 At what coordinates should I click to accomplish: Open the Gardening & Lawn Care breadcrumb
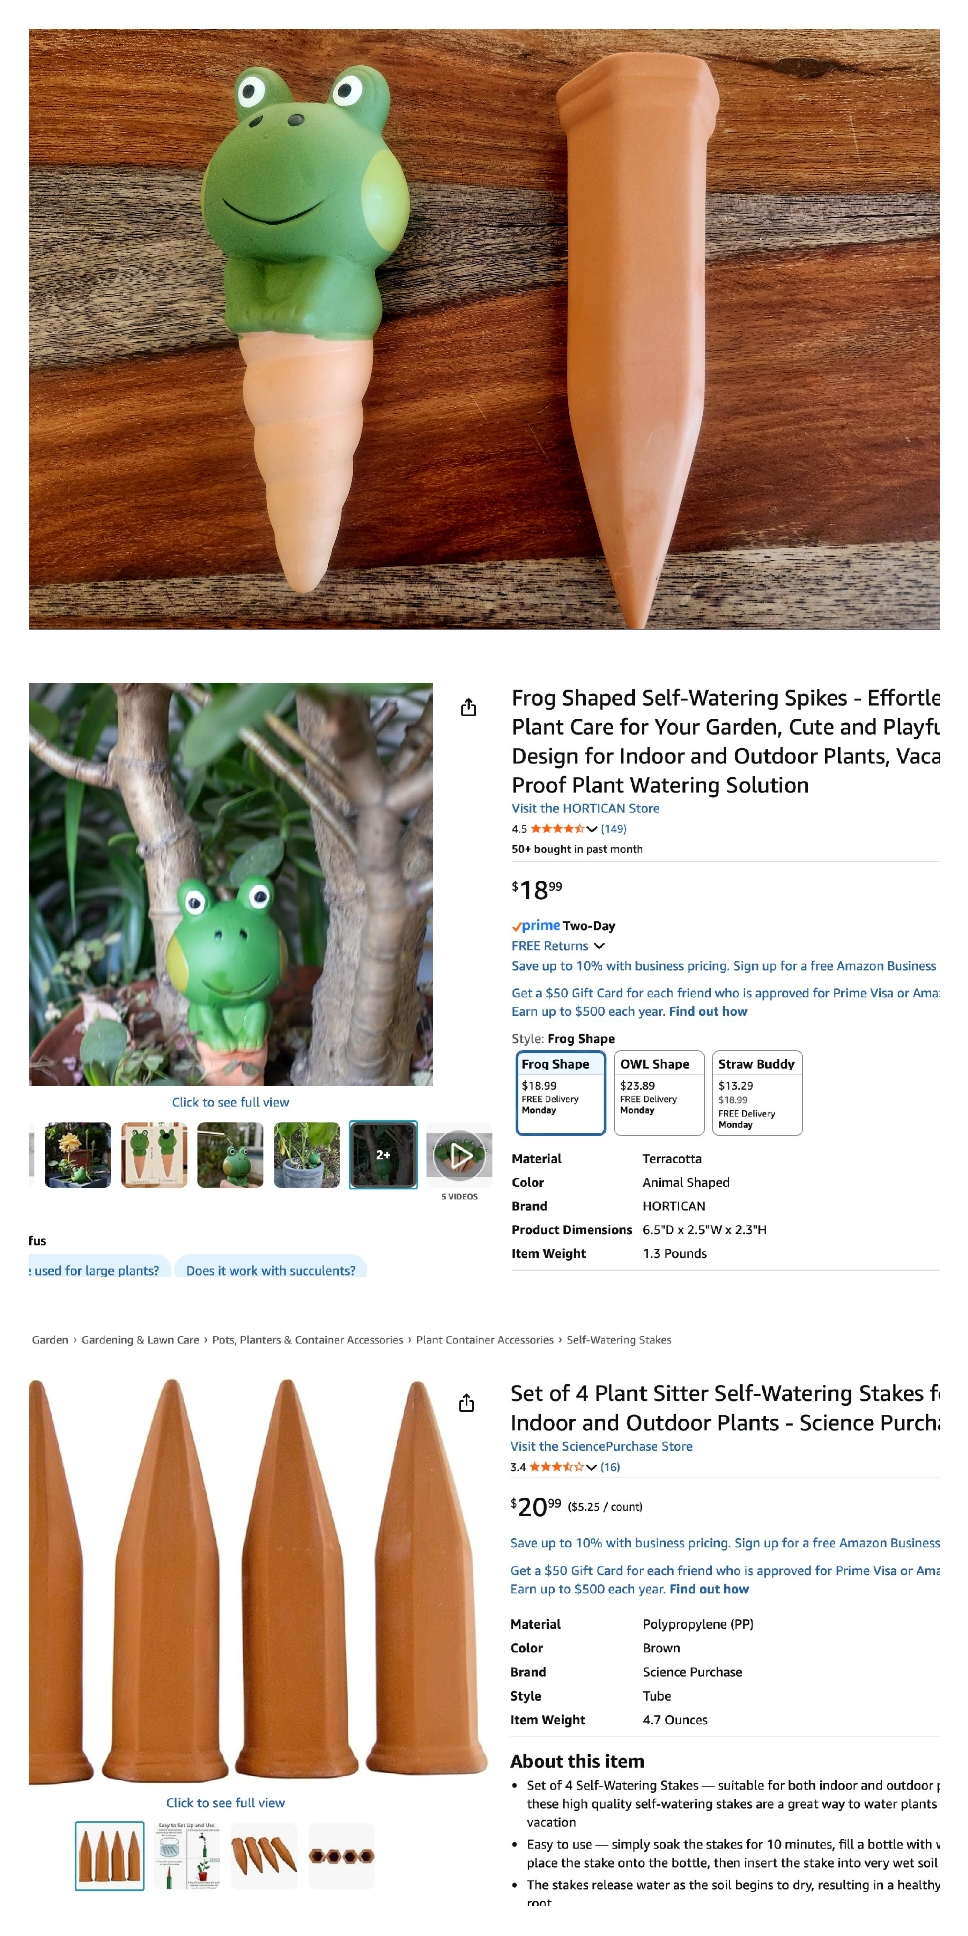point(140,1340)
